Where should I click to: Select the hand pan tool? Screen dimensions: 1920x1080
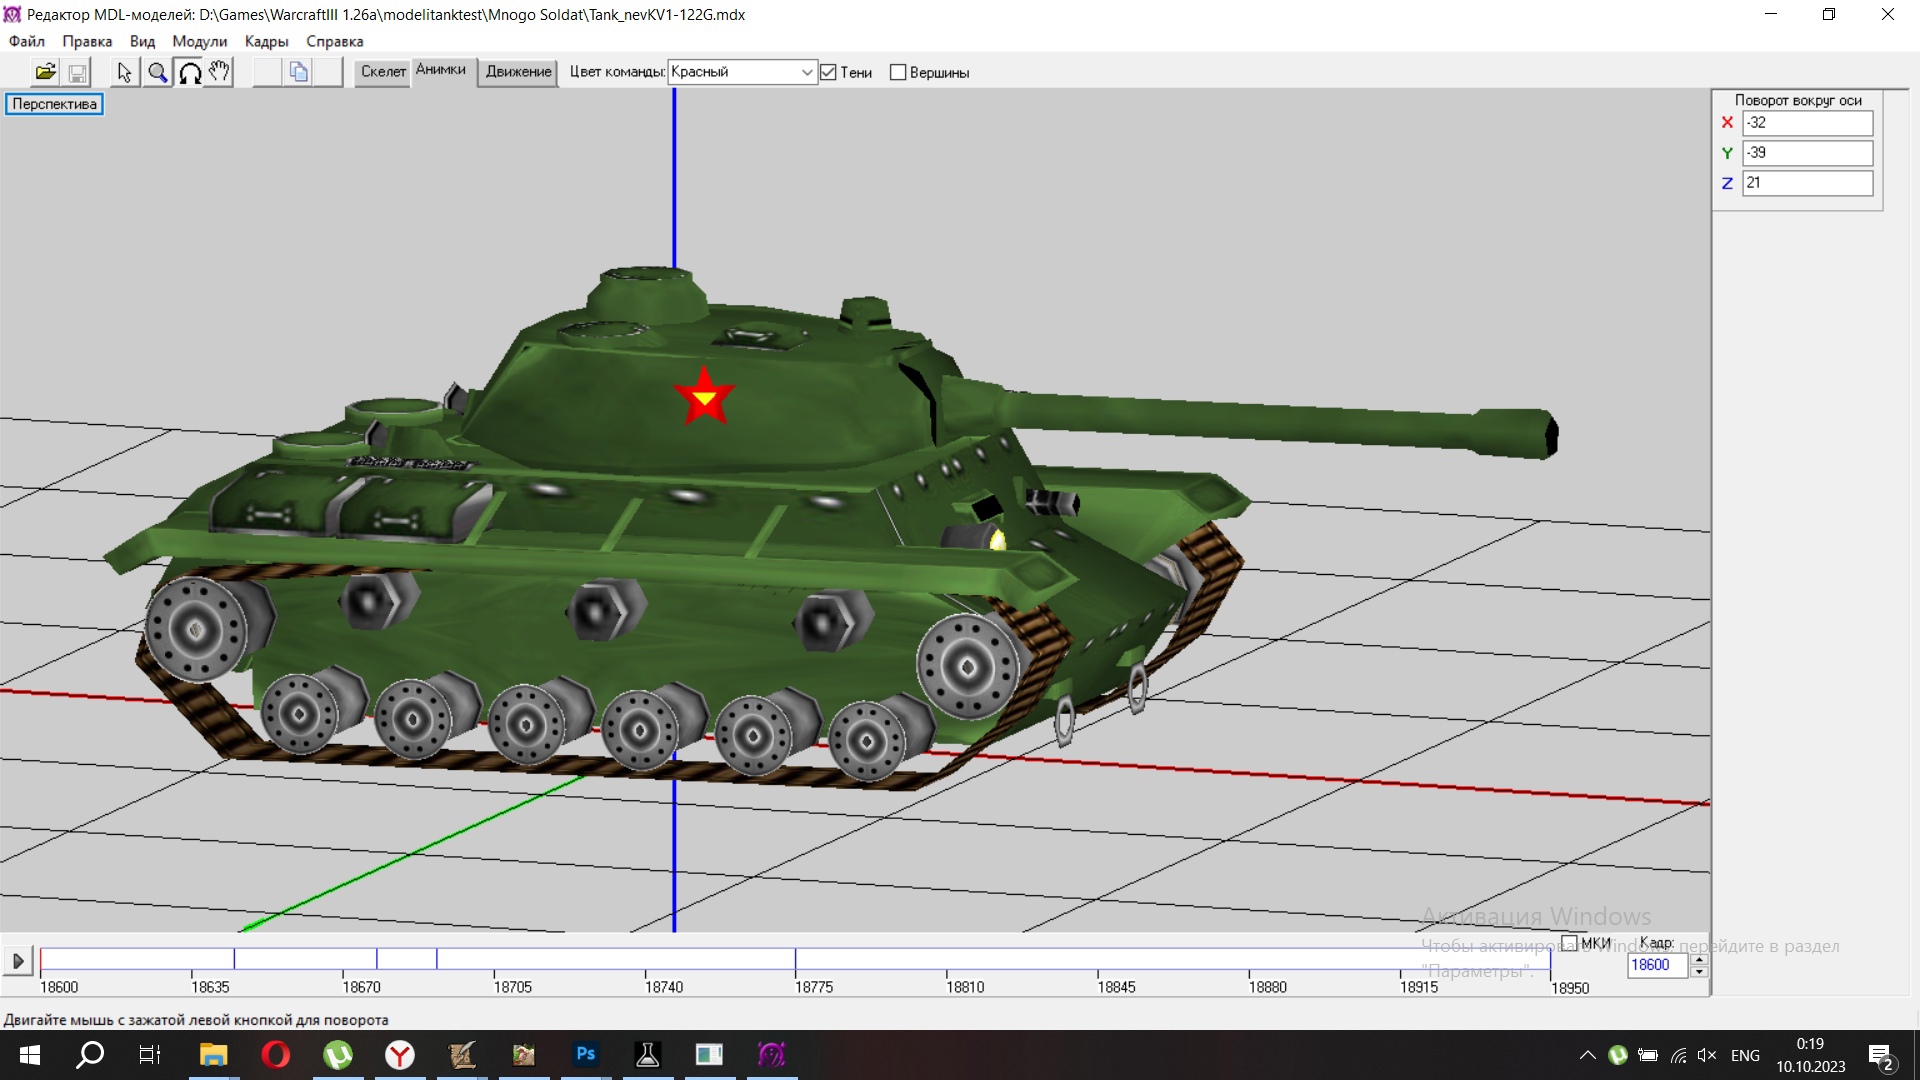[220, 72]
